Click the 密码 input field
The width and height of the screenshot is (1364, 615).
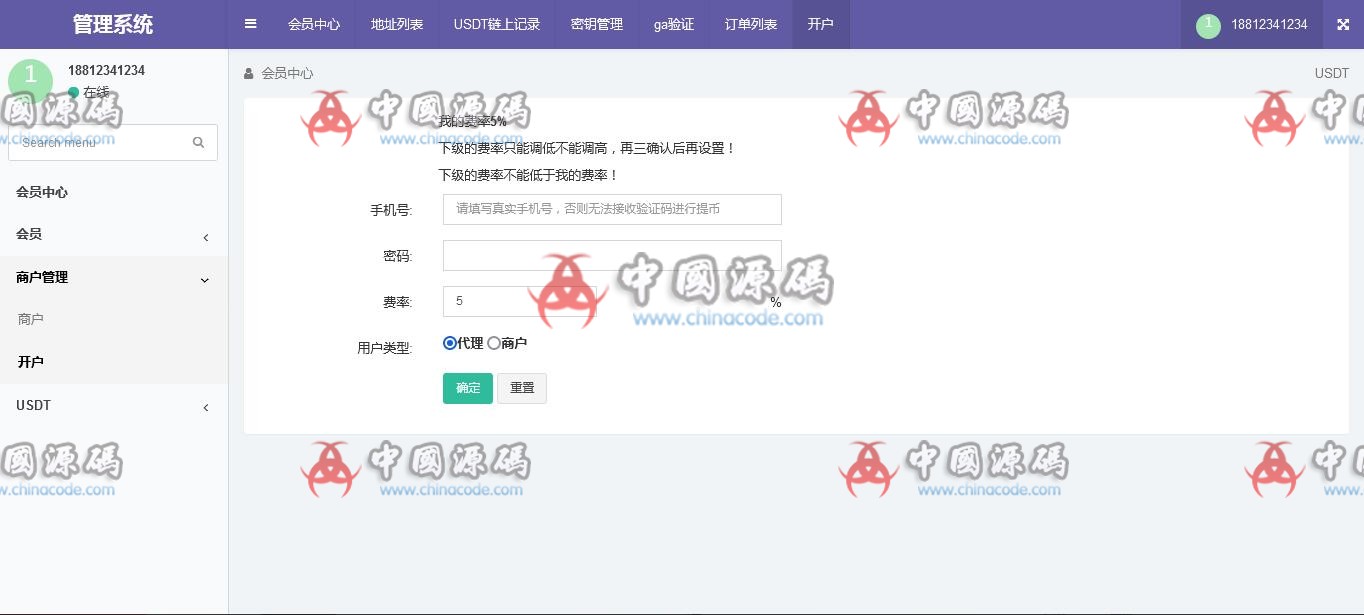(x=612, y=255)
